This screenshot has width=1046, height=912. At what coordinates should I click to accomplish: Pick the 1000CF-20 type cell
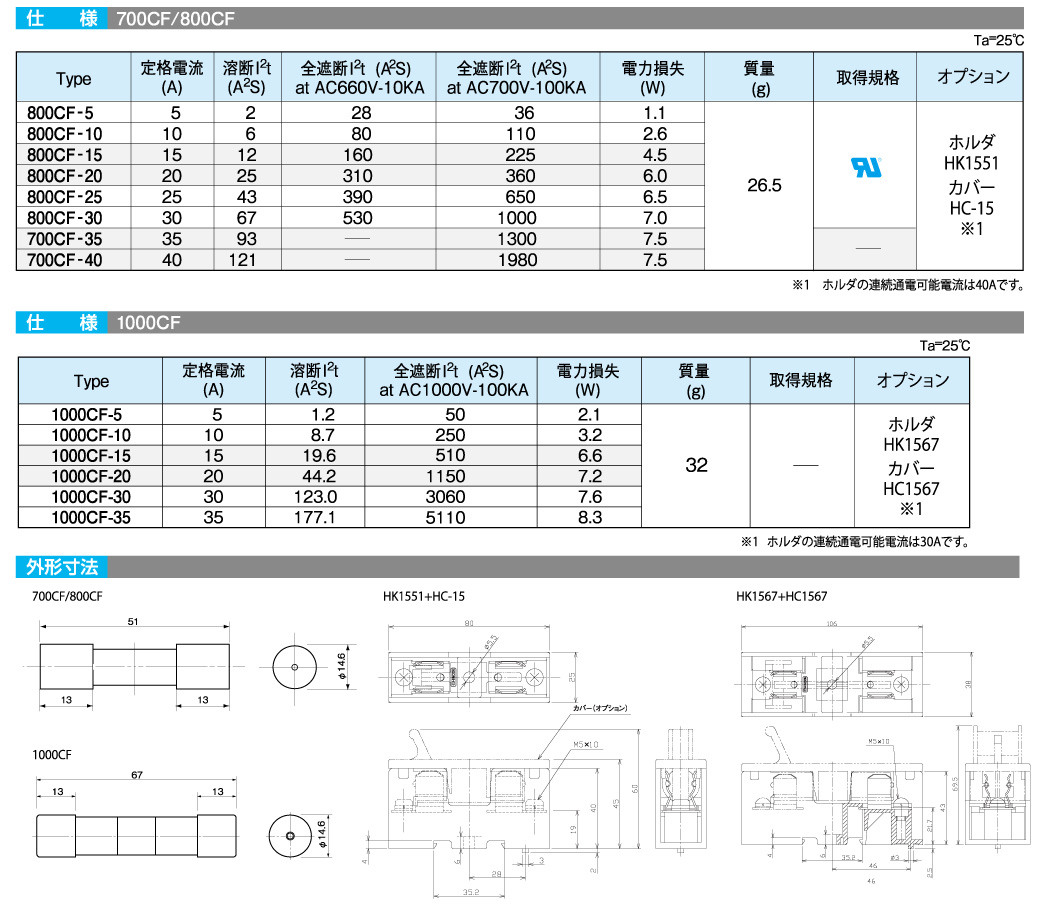point(91,476)
